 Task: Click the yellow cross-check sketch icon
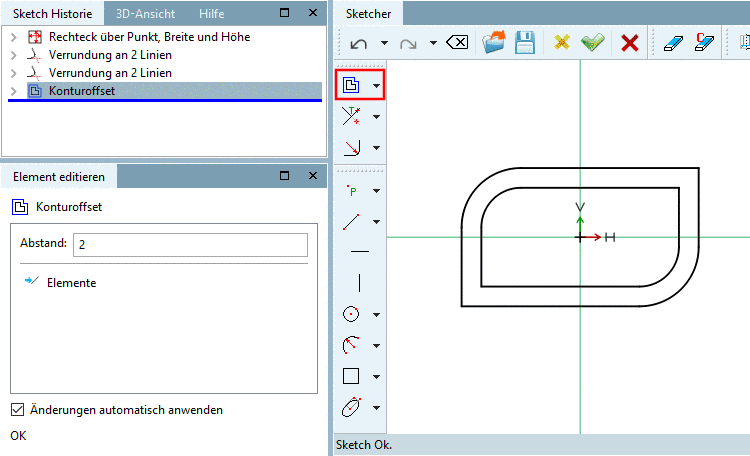point(562,42)
